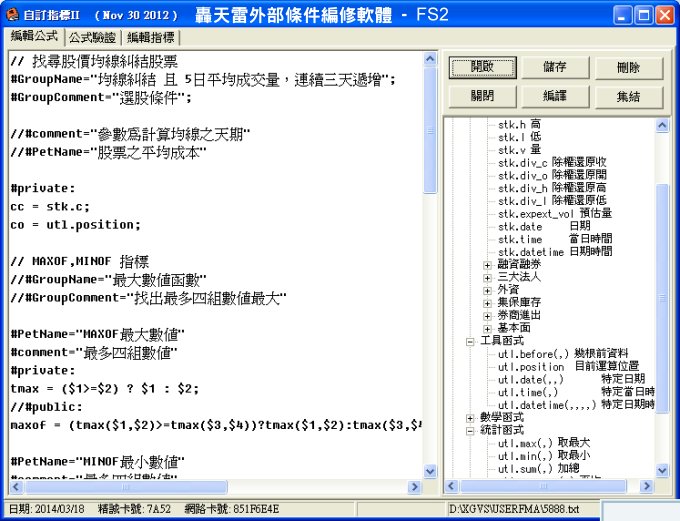
Task: Click tree panel scroll up arrow
Action: (x=662, y=125)
